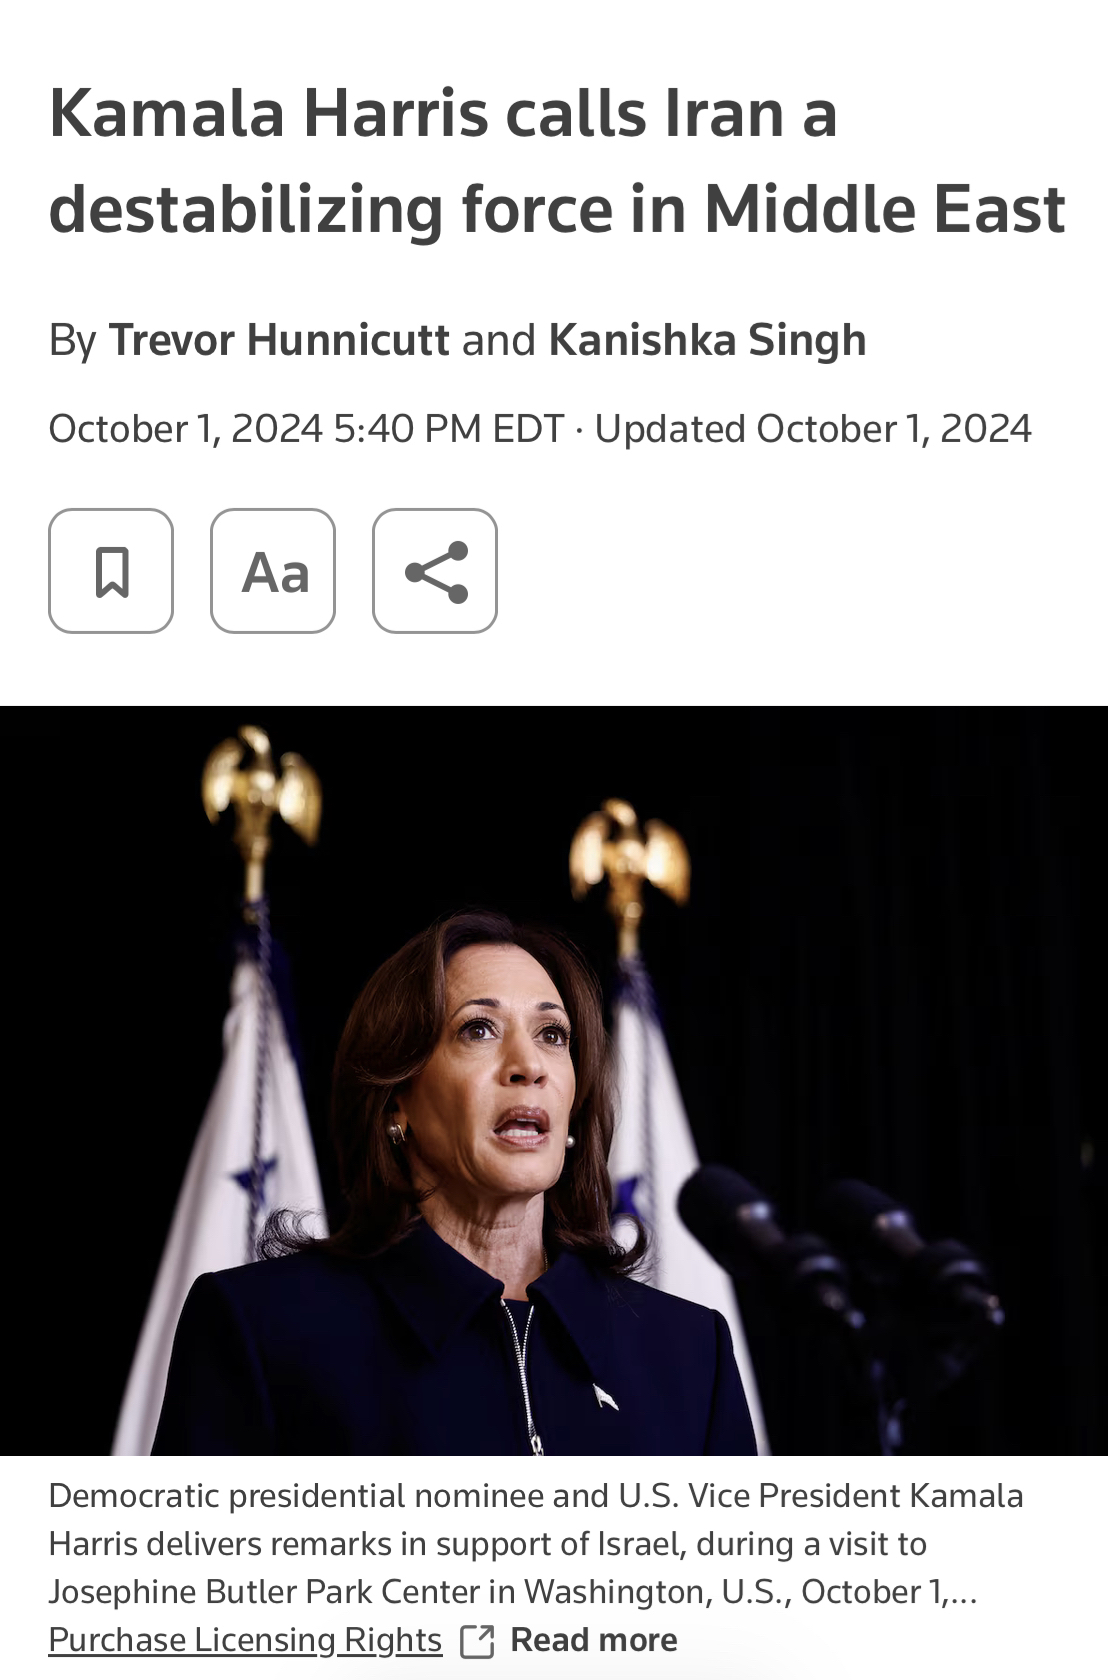
Task: Follow the Purchase Licensing Rights link
Action: (x=245, y=1640)
